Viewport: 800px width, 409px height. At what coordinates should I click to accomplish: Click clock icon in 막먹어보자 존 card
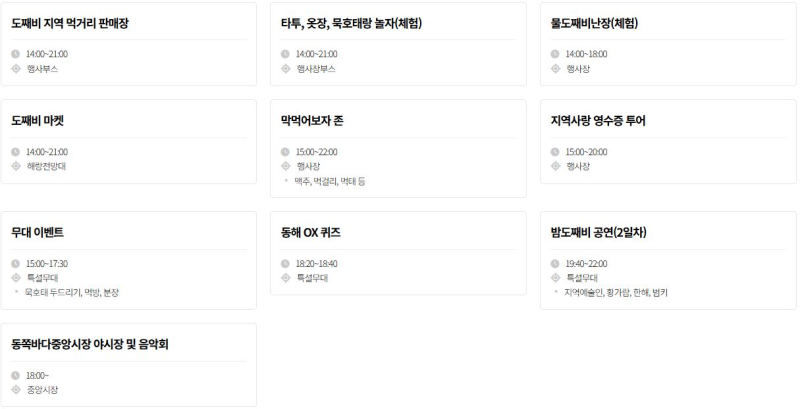pos(286,152)
